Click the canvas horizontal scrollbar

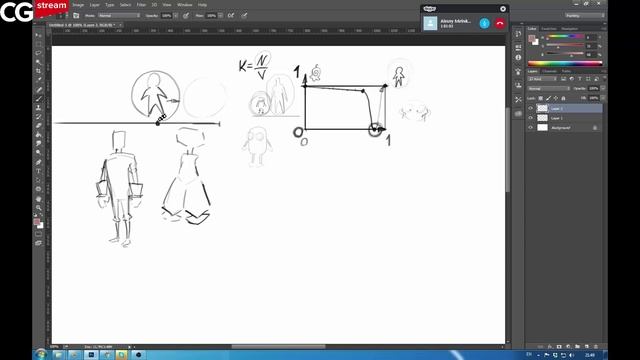pyautogui.click(x=278, y=347)
